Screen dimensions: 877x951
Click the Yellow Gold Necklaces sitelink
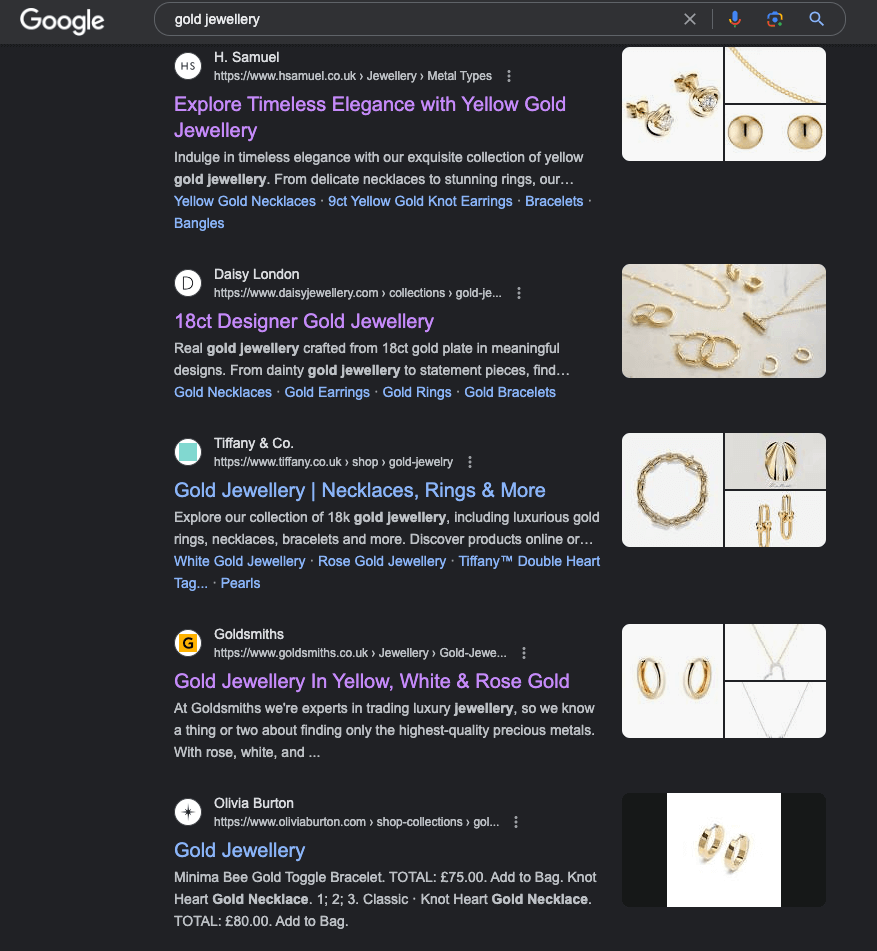click(x=244, y=201)
